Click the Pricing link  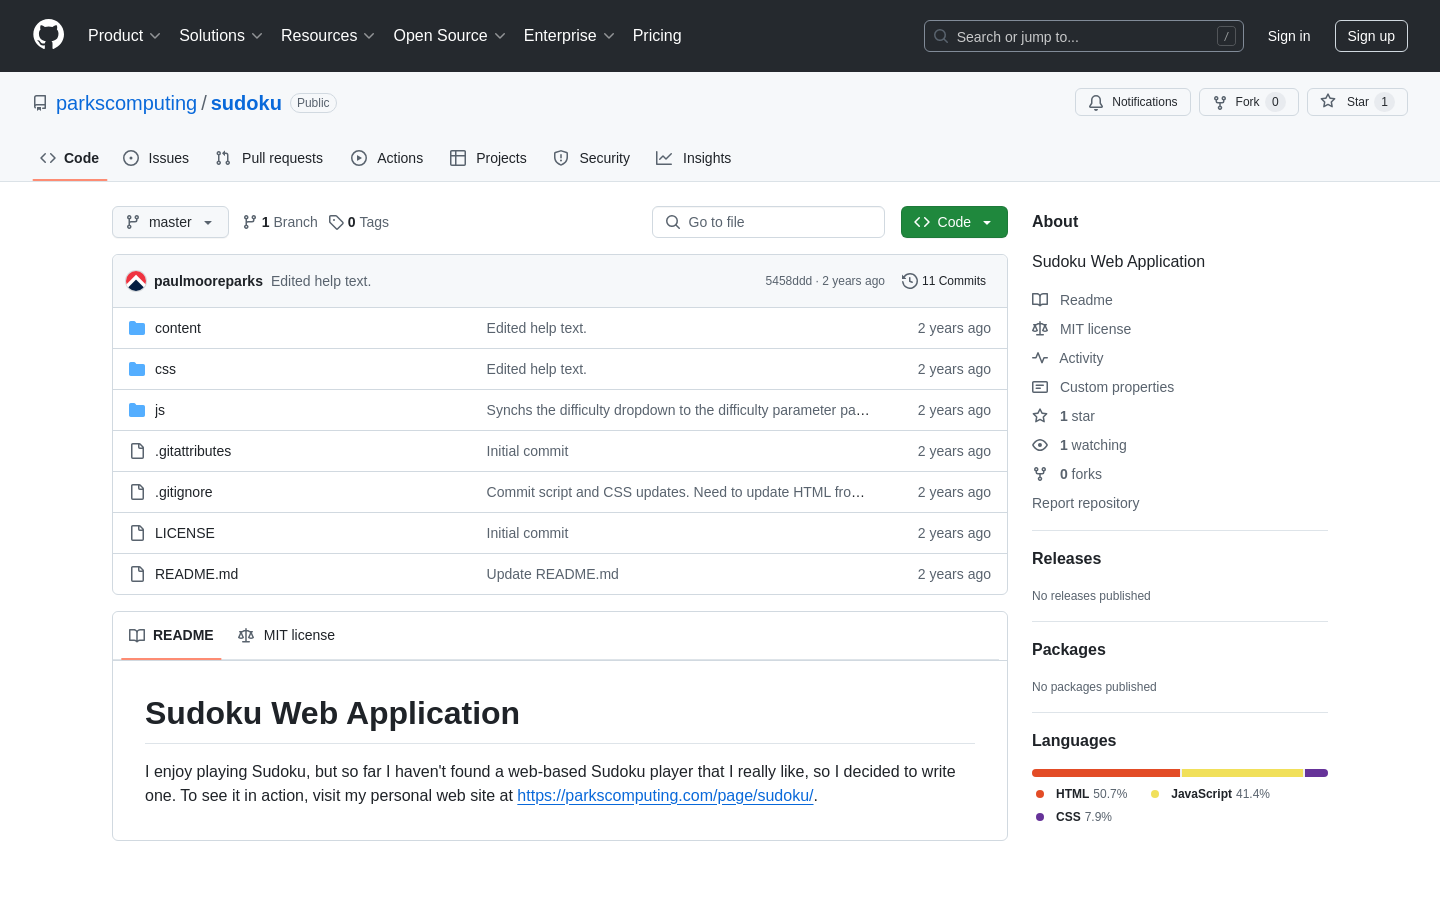[657, 36]
